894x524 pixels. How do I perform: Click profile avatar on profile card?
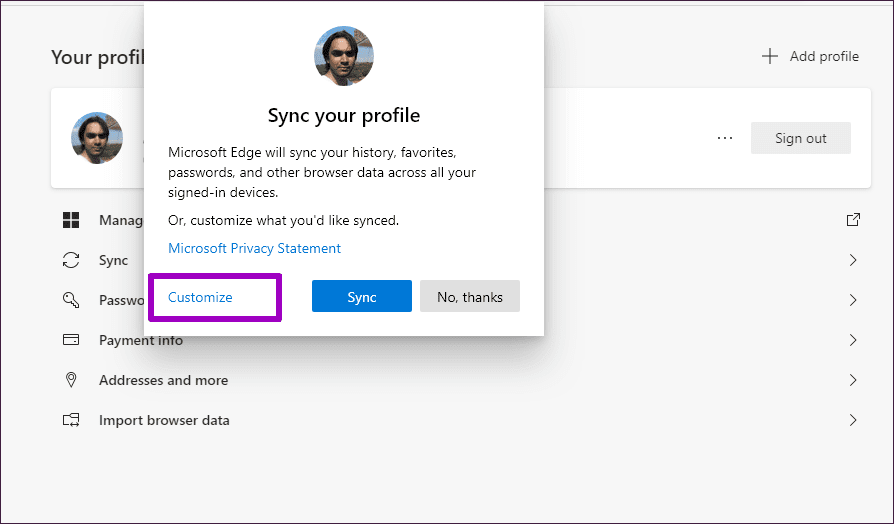[97, 138]
